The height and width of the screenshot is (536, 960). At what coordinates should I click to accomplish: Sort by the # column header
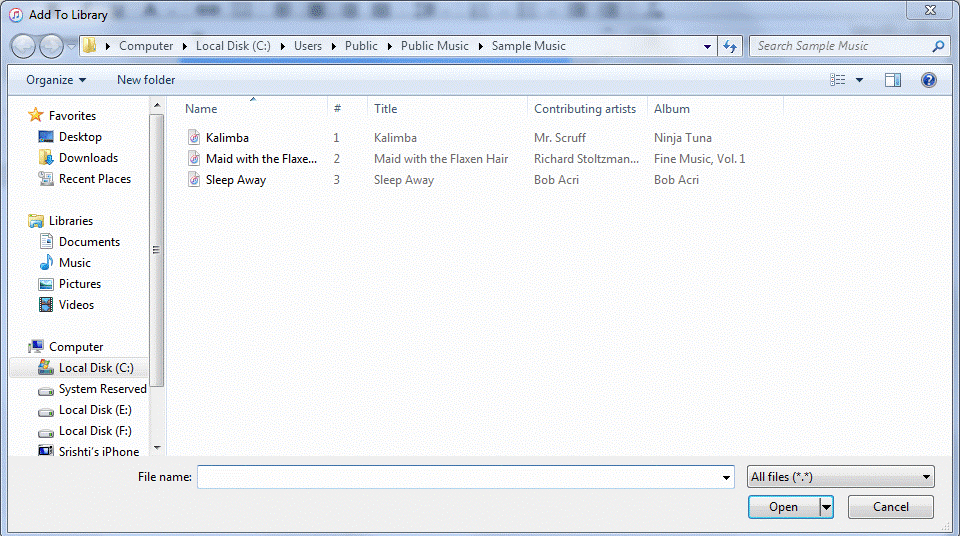pyautogui.click(x=337, y=109)
